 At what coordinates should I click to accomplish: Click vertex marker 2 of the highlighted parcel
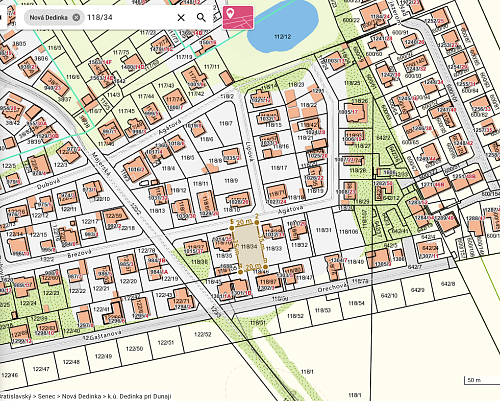tap(257, 223)
